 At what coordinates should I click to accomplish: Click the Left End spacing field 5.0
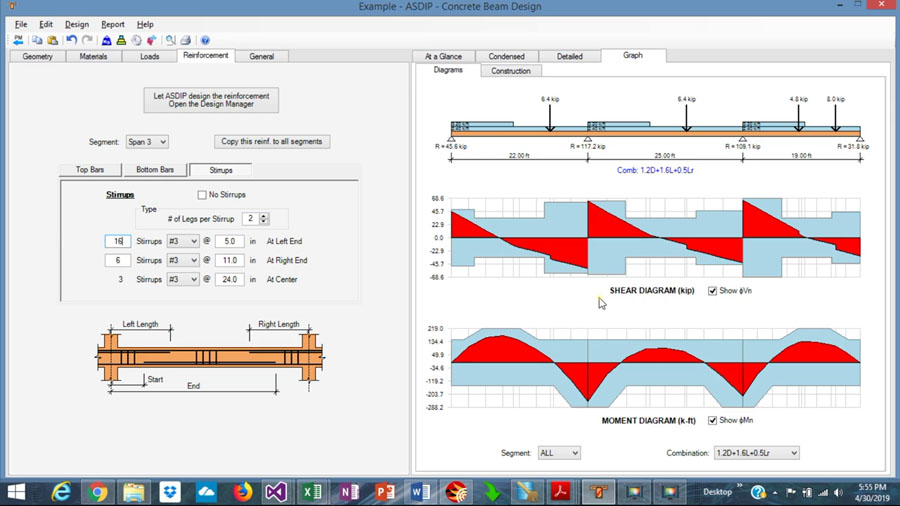230,242
